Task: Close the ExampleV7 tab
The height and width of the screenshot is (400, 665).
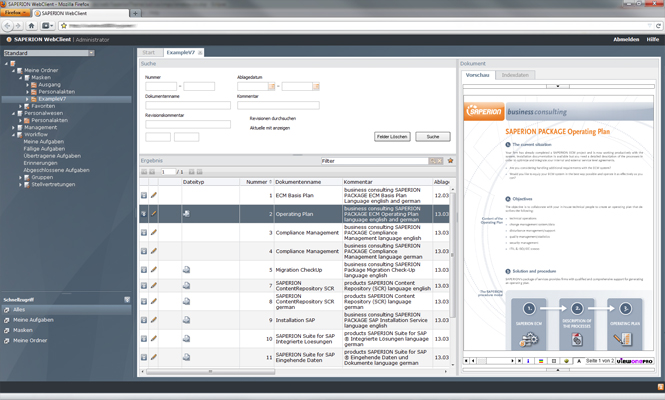Action: click(200, 53)
